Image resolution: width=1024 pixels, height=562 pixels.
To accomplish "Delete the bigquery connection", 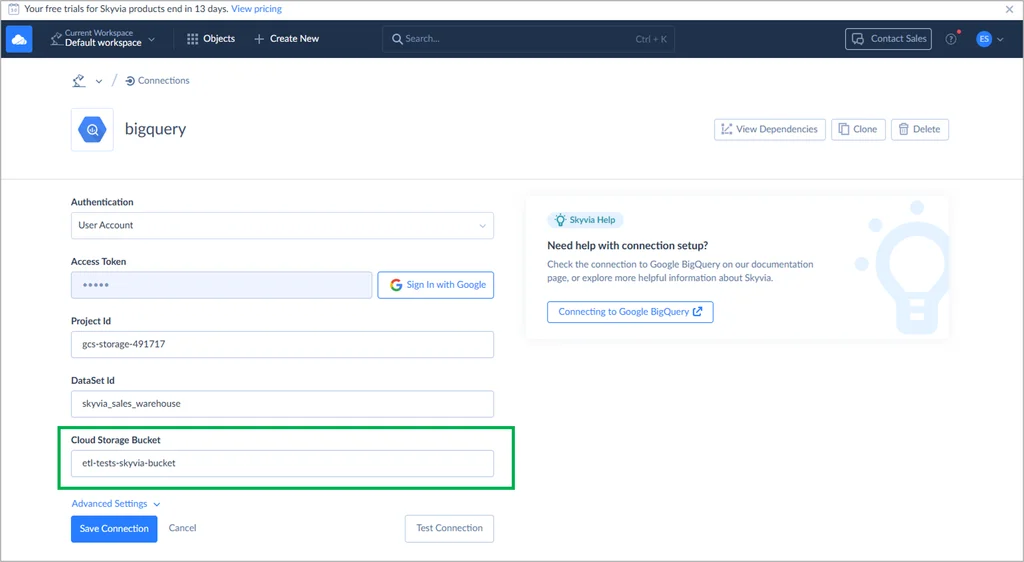I will [920, 129].
